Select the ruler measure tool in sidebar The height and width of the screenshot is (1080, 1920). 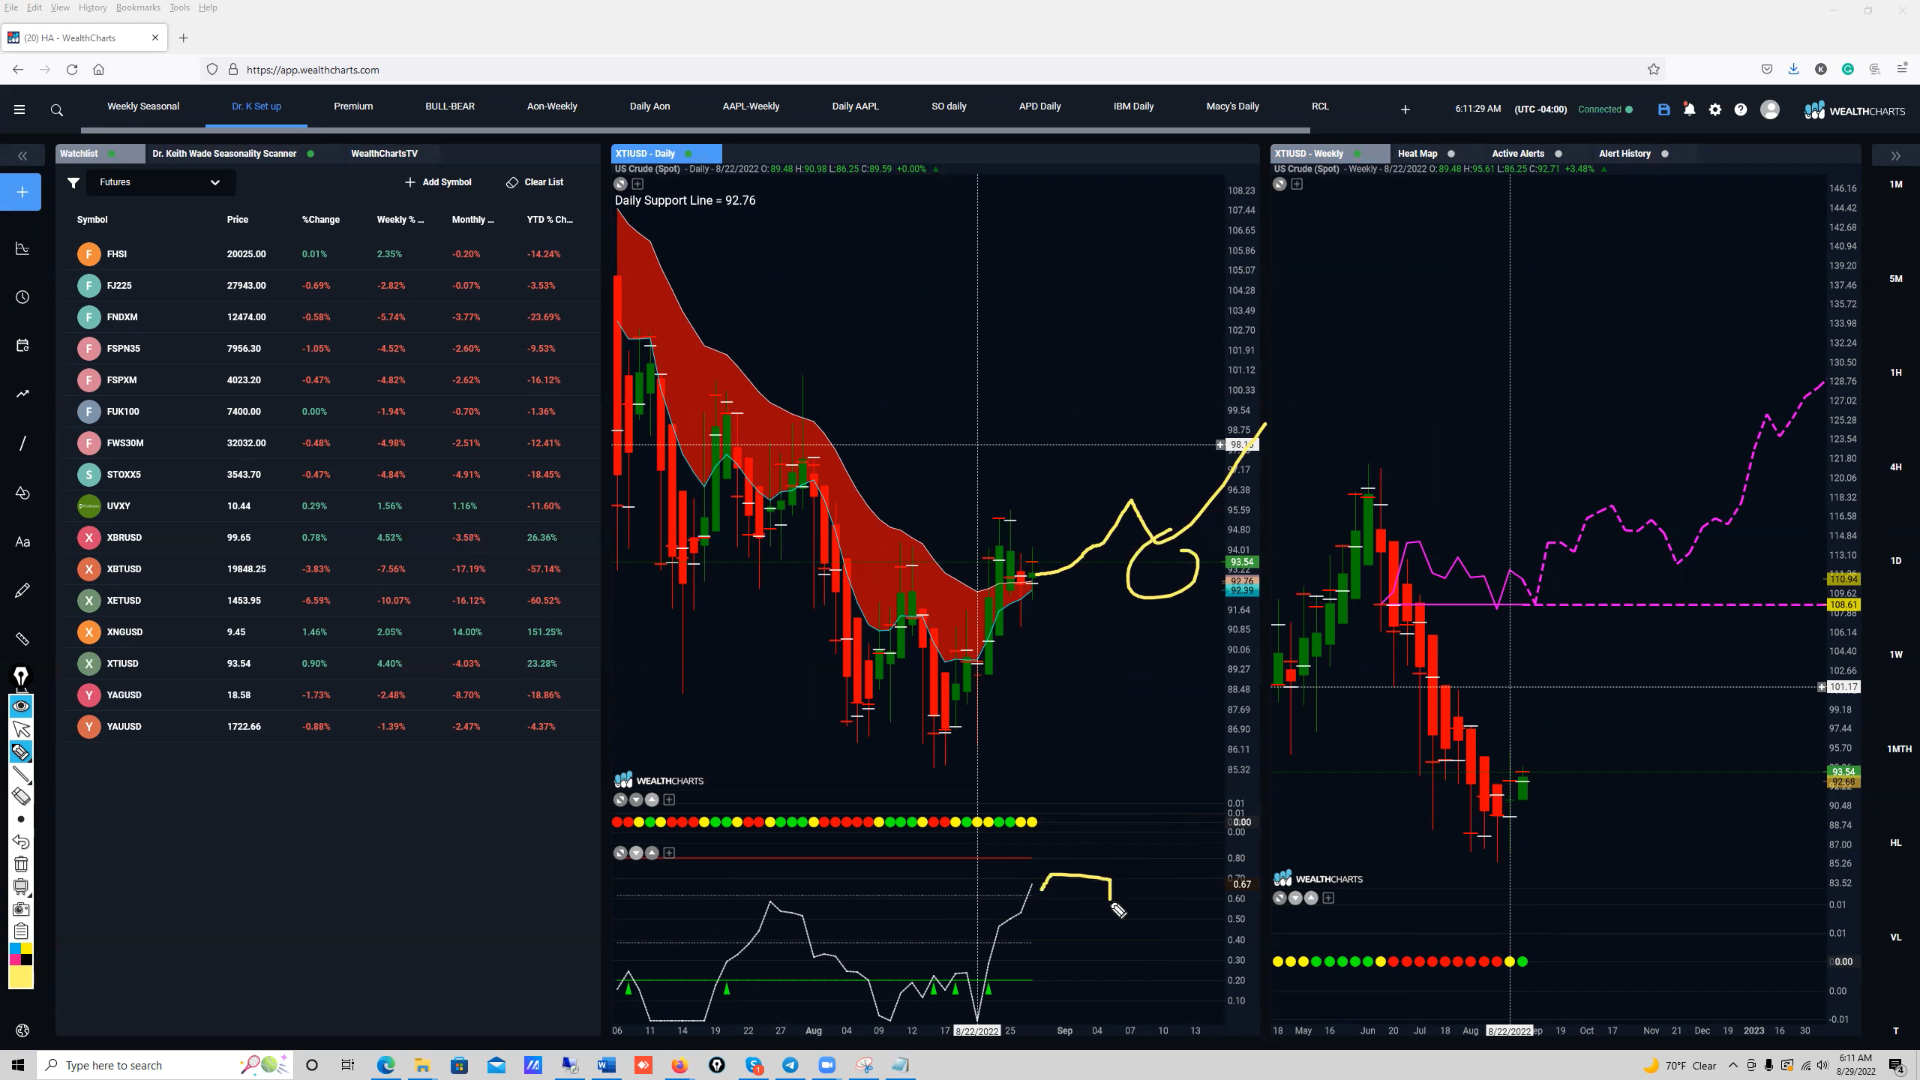[x=22, y=639]
